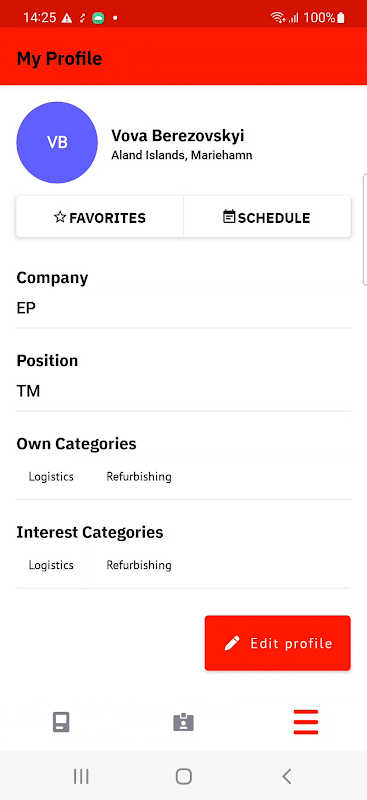Click the pencil icon on Edit profile
The width and height of the screenshot is (367, 800).
click(x=232, y=643)
